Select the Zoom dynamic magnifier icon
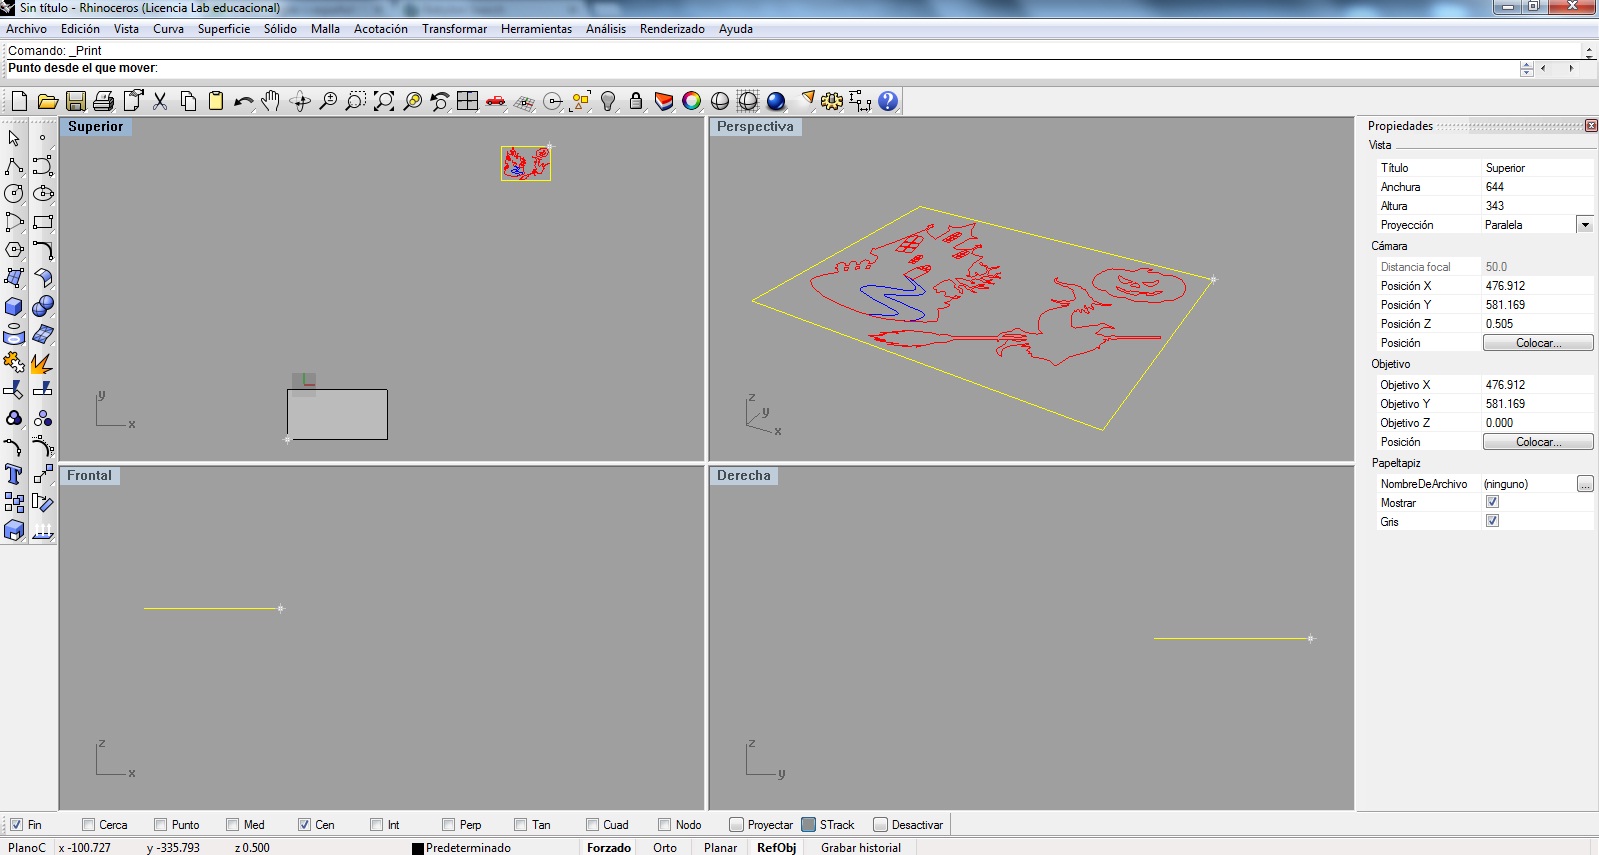This screenshot has height=855, width=1599. pyautogui.click(x=328, y=101)
